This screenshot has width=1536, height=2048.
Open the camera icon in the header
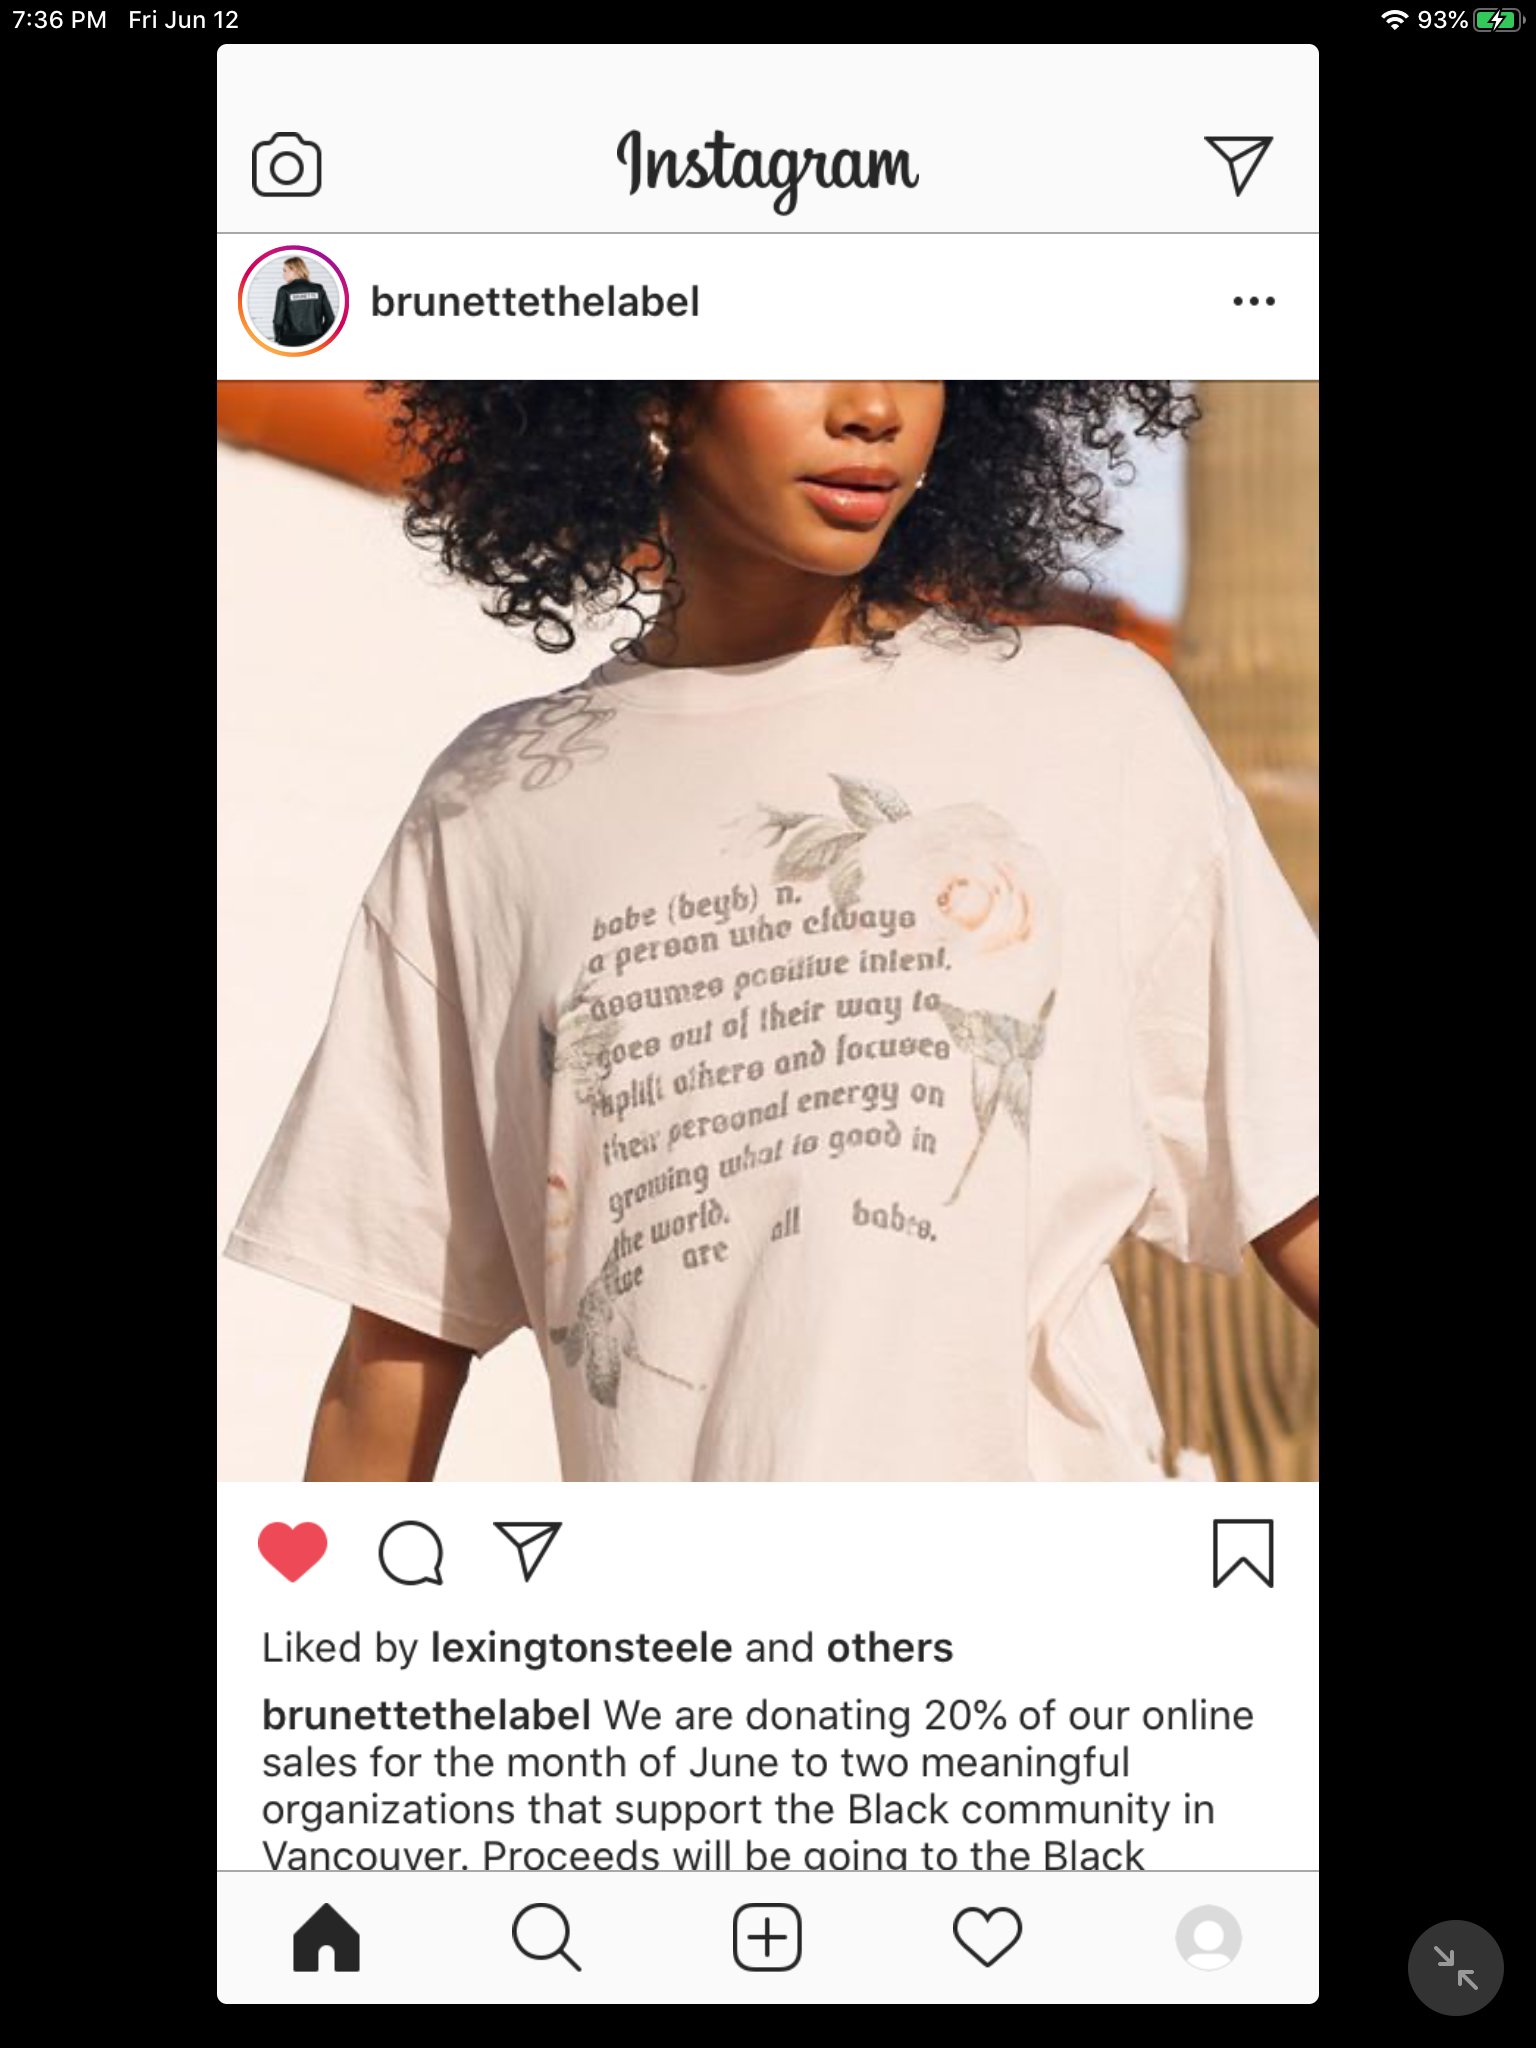point(286,165)
